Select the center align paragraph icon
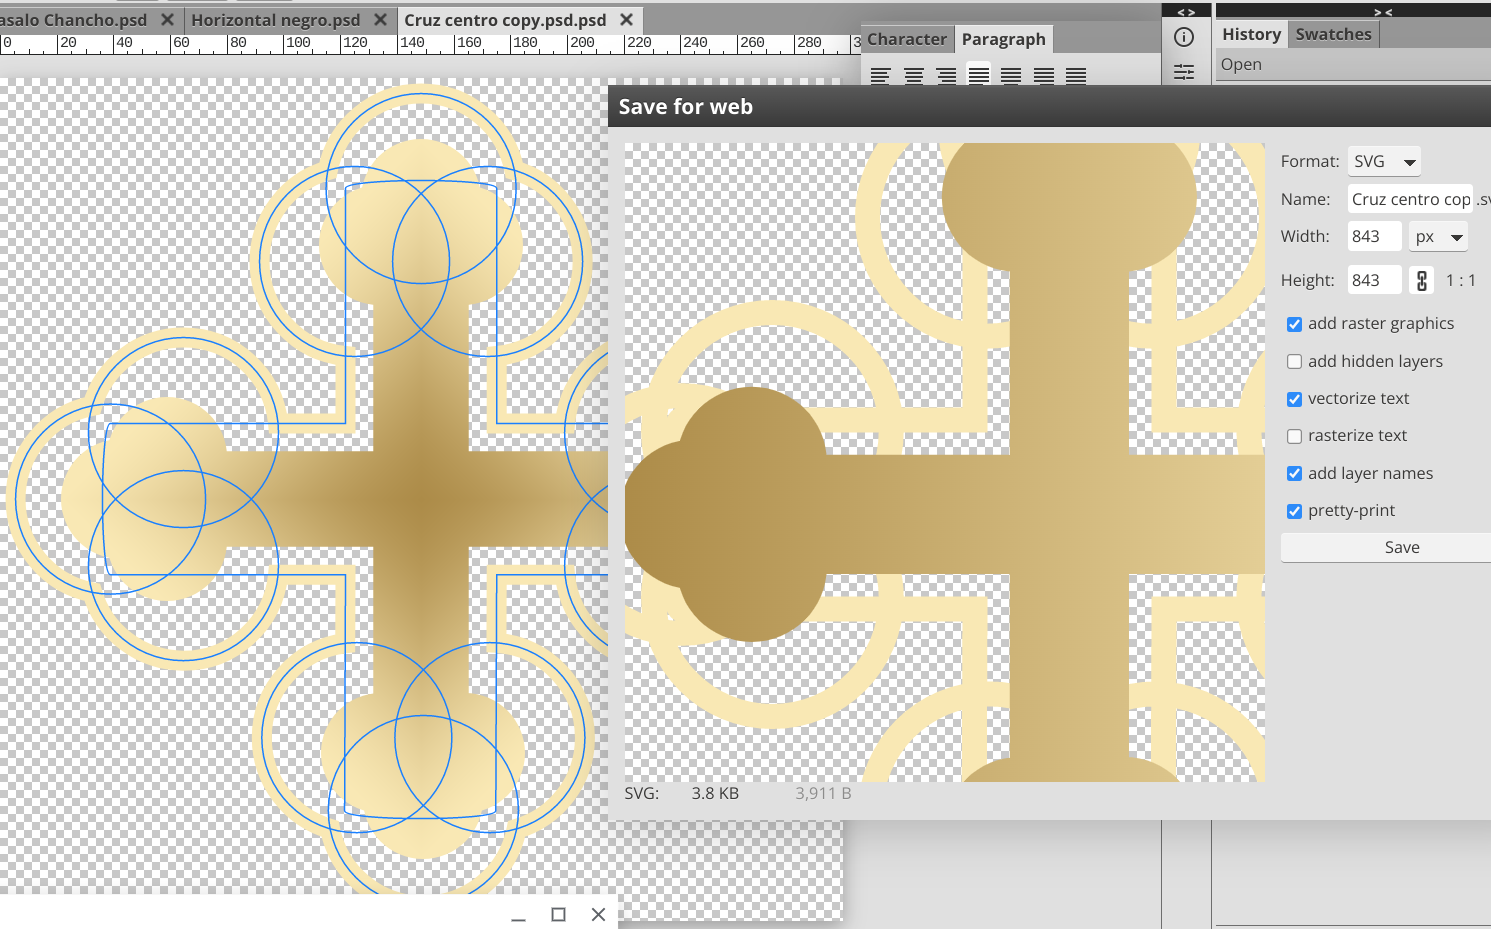This screenshot has height=929, width=1491. [x=913, y=74]
